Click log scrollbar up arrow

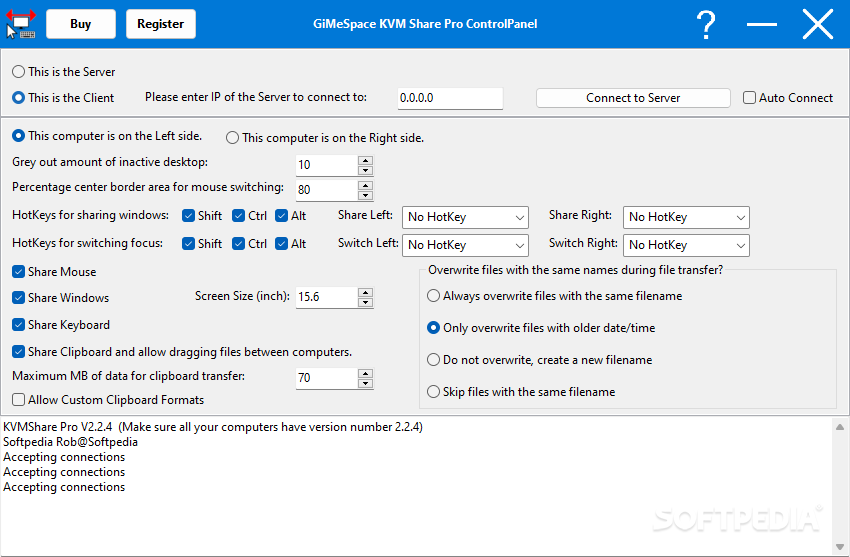coord(840,427)
